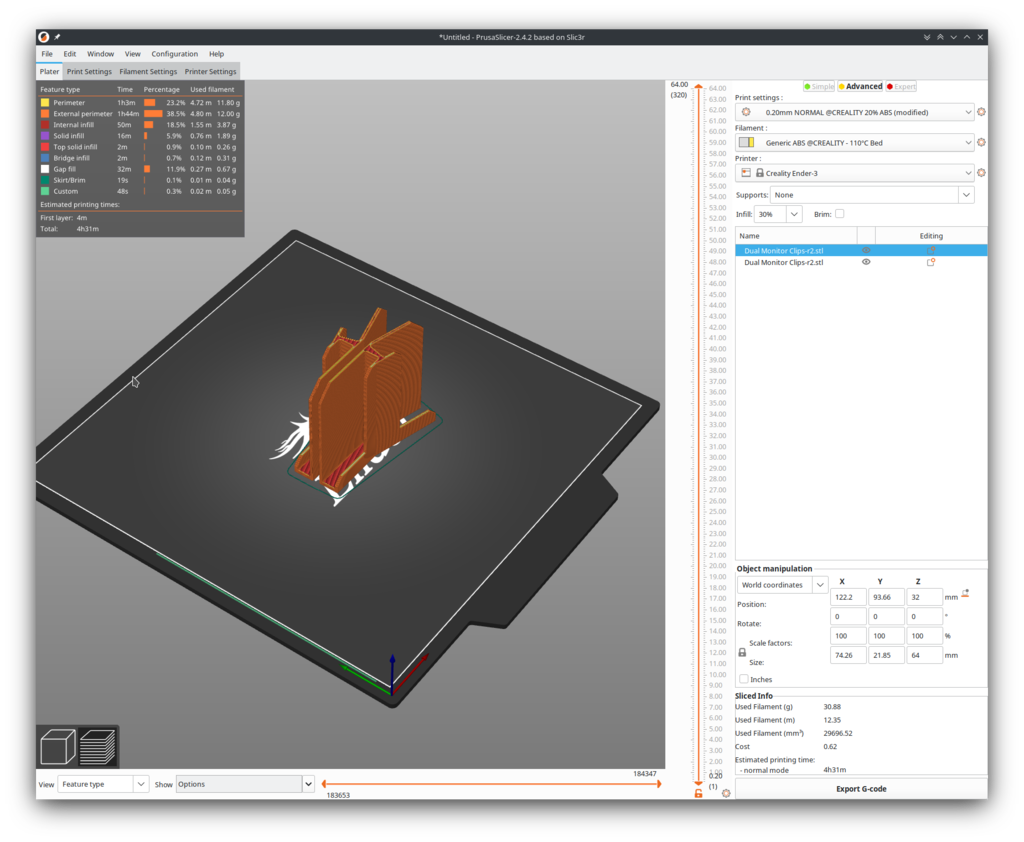This screenshot has height=842, width=1024.
Task: Open the Printer preset dropdown
Action: click(855, 173)
